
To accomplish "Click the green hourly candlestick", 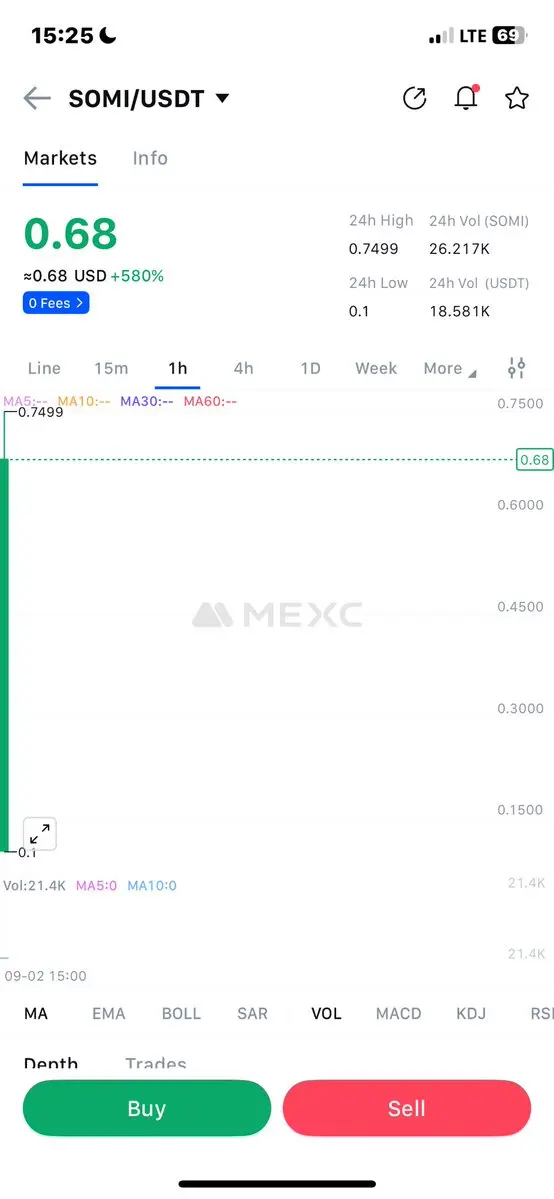I will (x=4, y=655).
